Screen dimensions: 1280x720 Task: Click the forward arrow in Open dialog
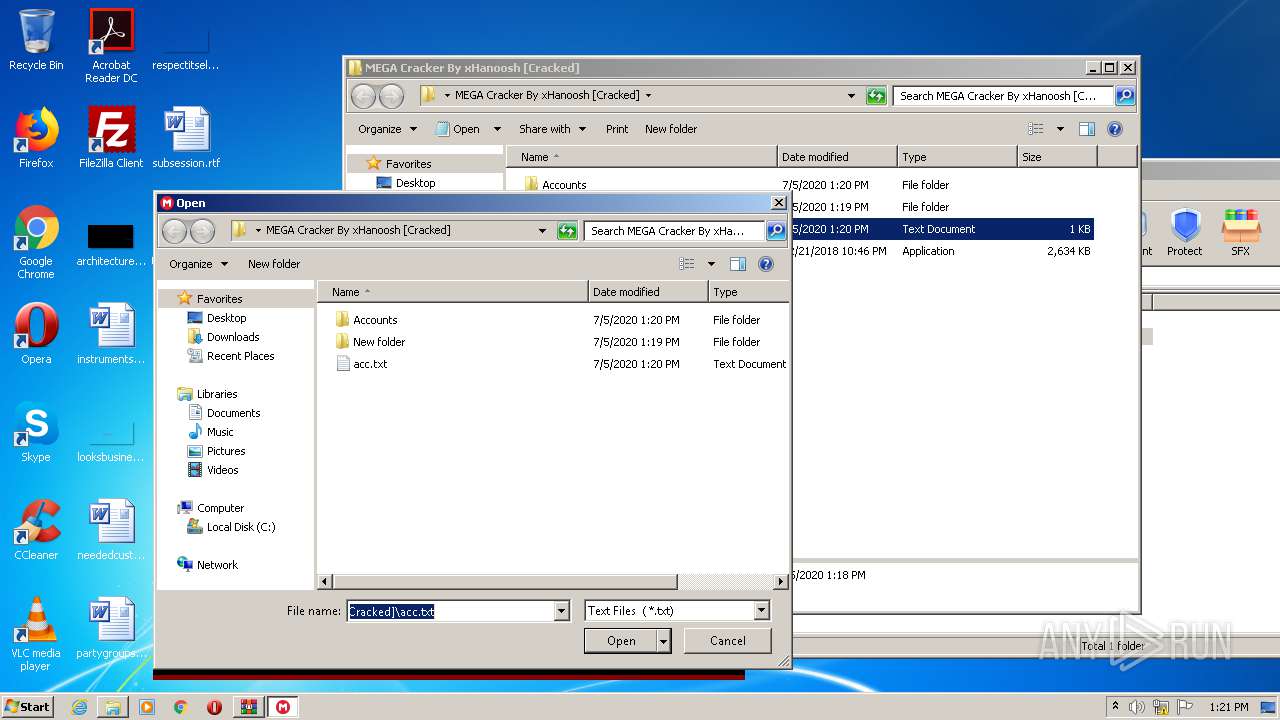tap(202, 231)
